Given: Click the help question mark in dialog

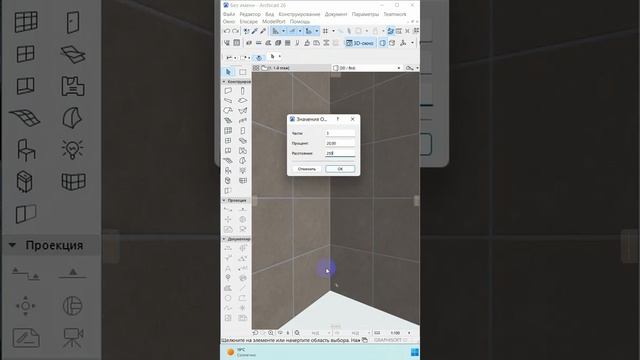Looking at the screenshot, I should (x=338, y=119).
